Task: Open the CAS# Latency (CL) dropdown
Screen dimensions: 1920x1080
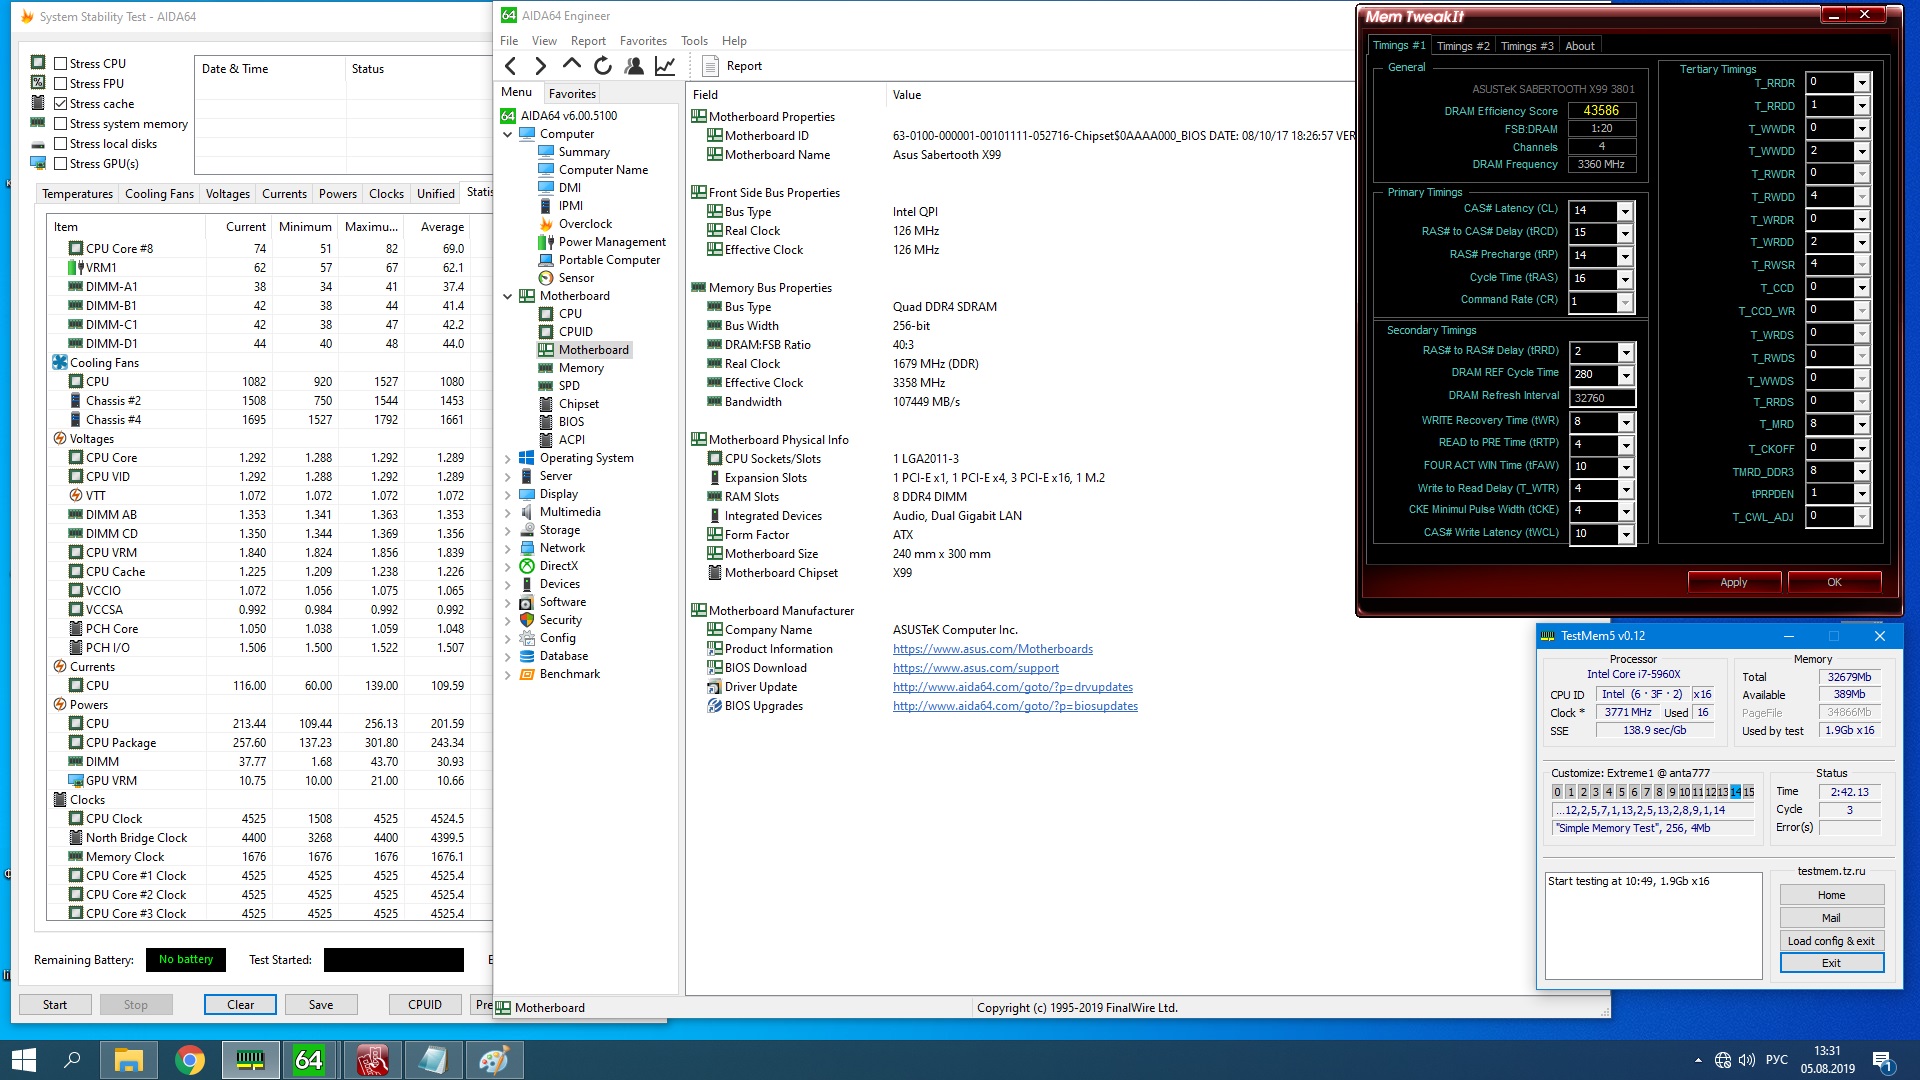Action: [x=1625, y=211]
